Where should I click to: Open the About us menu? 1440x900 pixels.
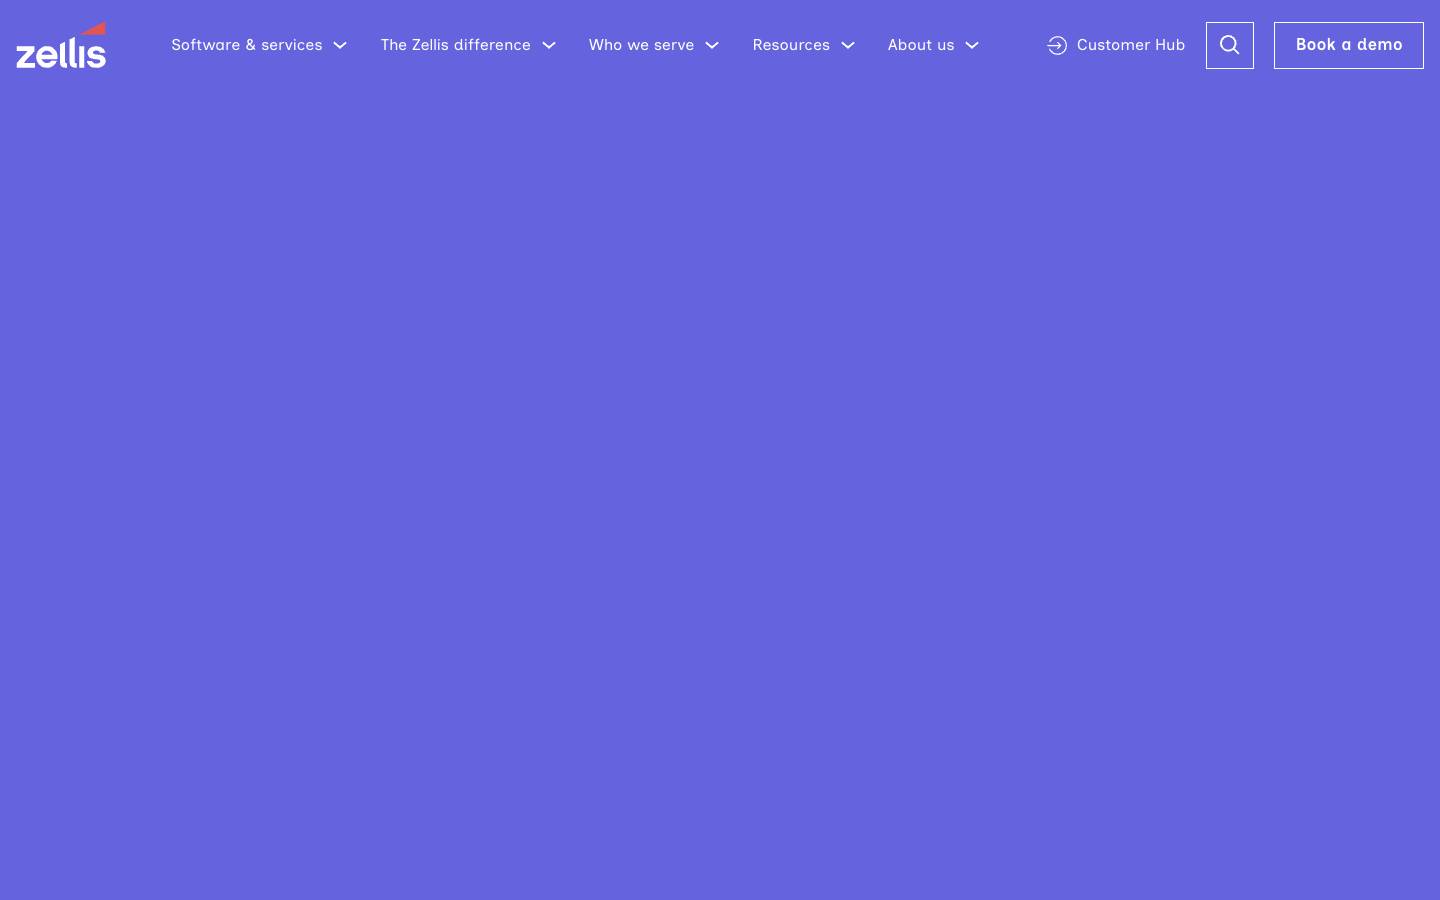tap(921, 45)
